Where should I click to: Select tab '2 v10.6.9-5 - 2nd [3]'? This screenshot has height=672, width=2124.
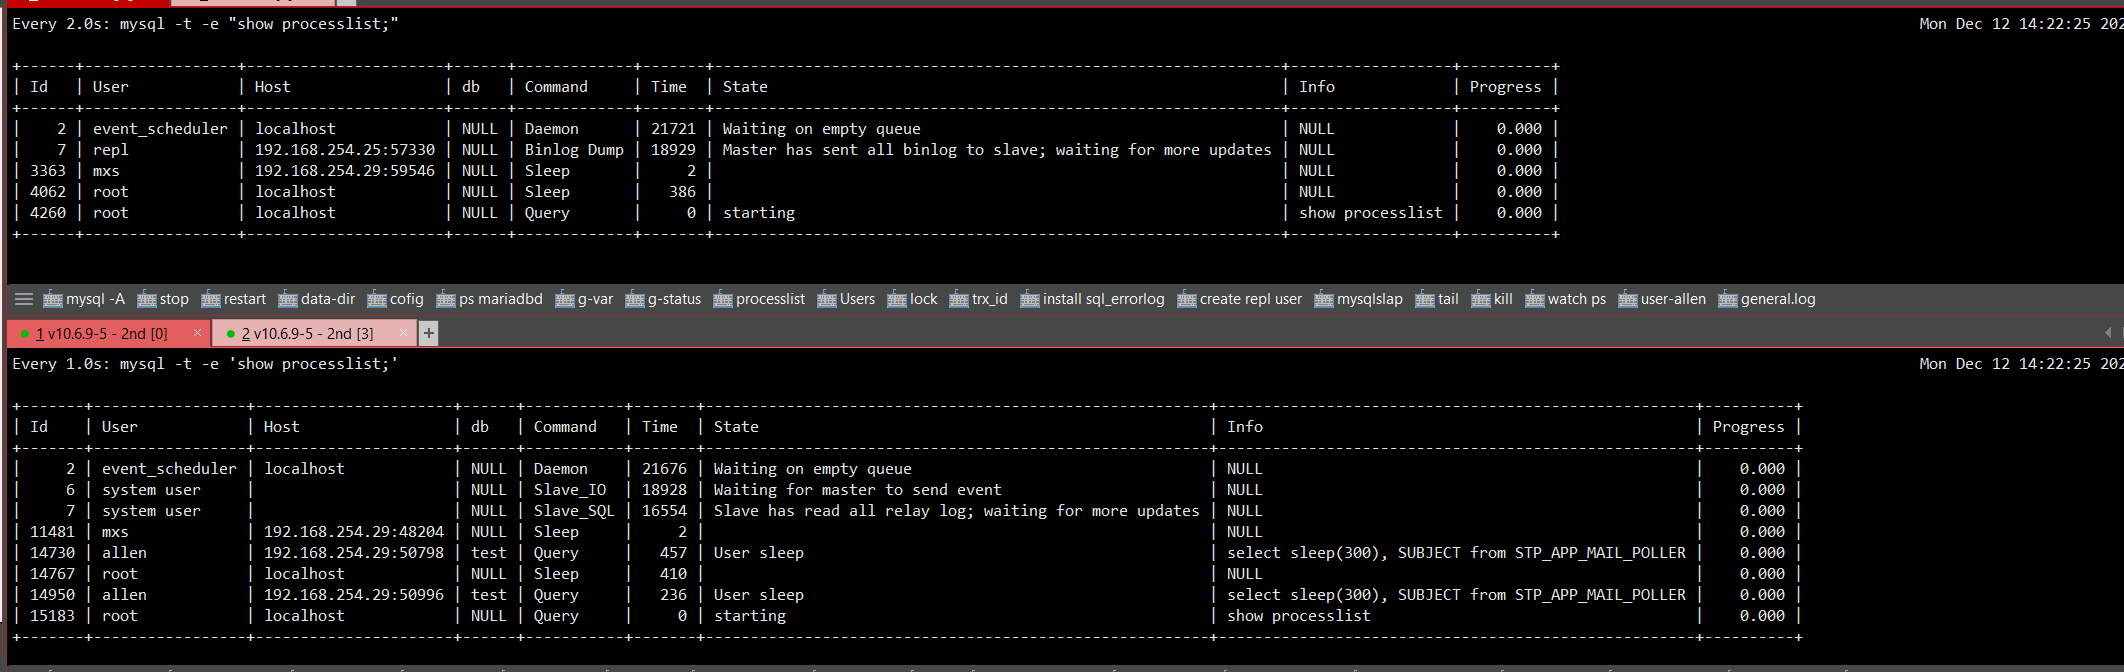click(306, 334)
